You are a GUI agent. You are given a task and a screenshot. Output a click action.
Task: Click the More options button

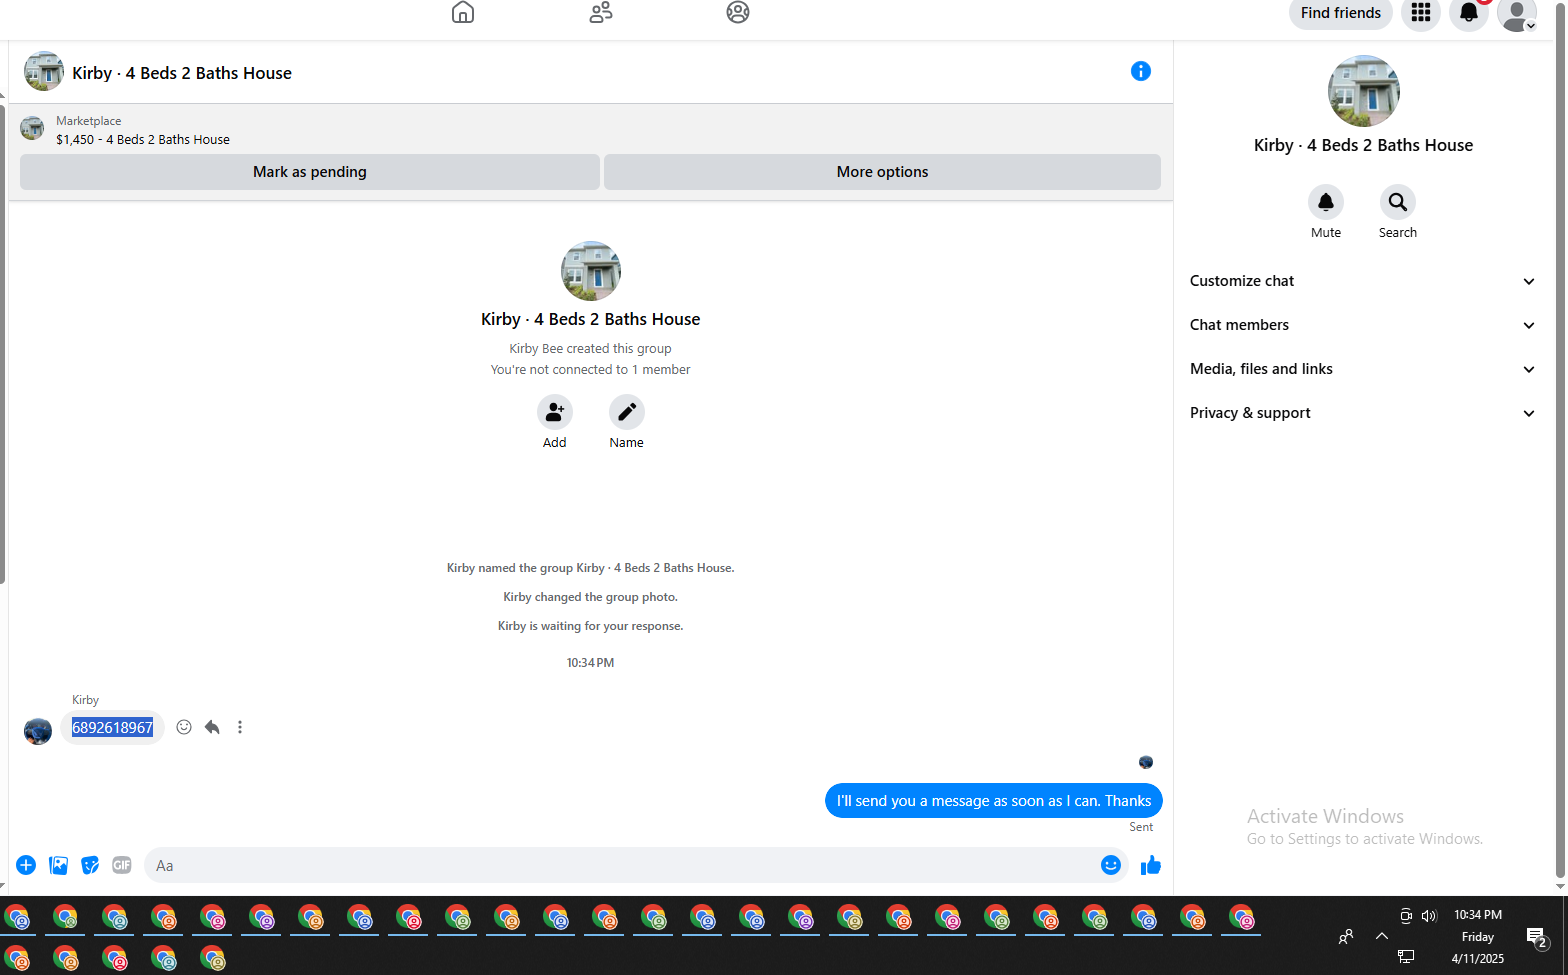pos(883,172)
